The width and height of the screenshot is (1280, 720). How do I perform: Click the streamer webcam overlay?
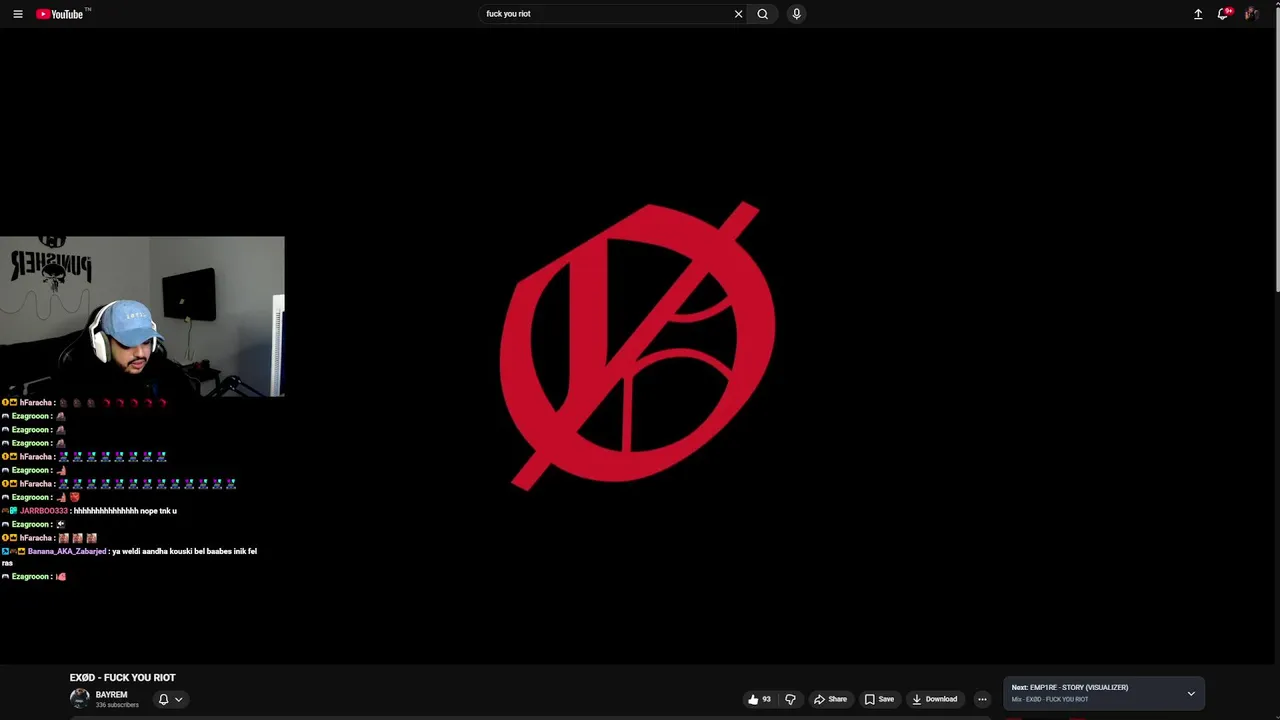[x=142, y=316]
